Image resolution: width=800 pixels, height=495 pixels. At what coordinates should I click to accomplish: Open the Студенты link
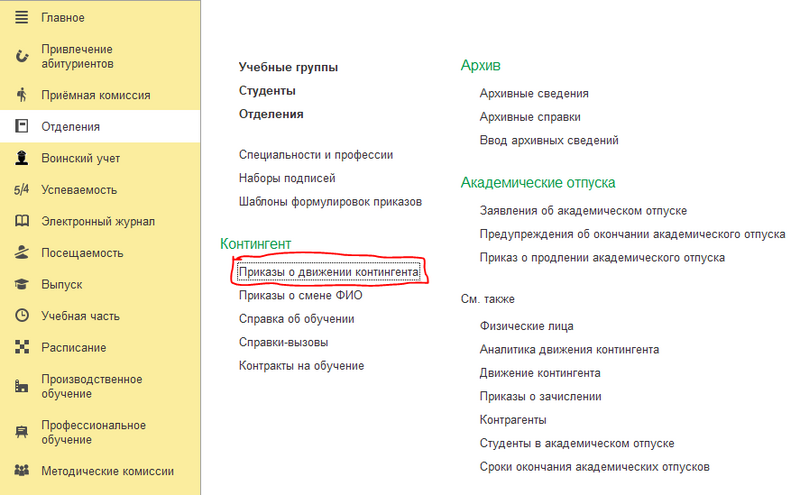267,91
